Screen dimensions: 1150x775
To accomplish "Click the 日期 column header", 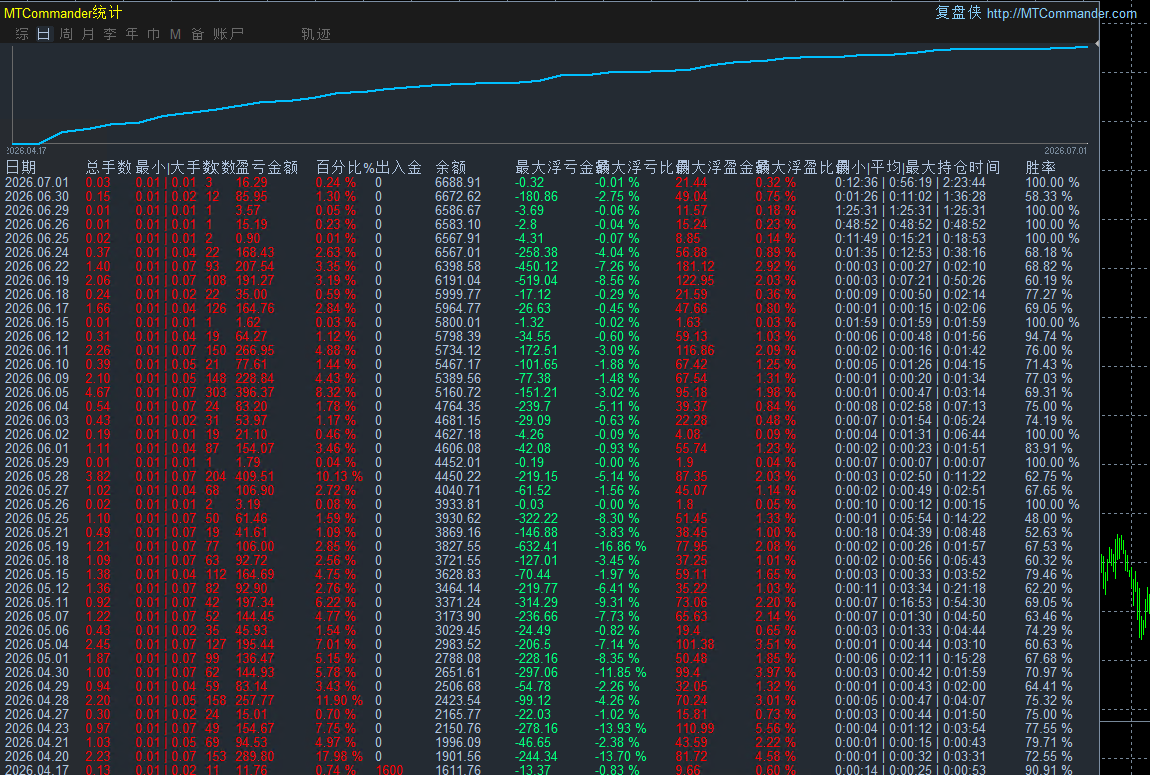I will (21, 167).
